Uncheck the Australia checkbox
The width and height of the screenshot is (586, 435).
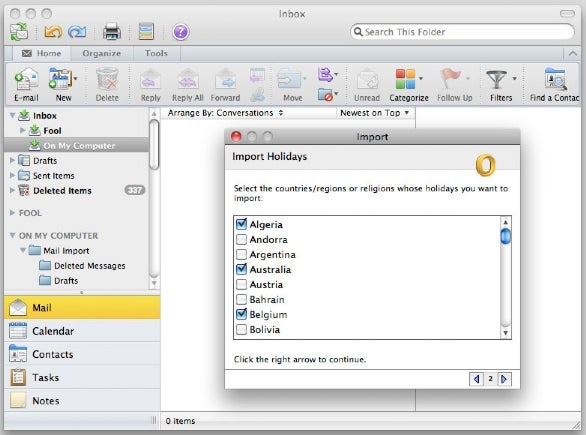241,269
